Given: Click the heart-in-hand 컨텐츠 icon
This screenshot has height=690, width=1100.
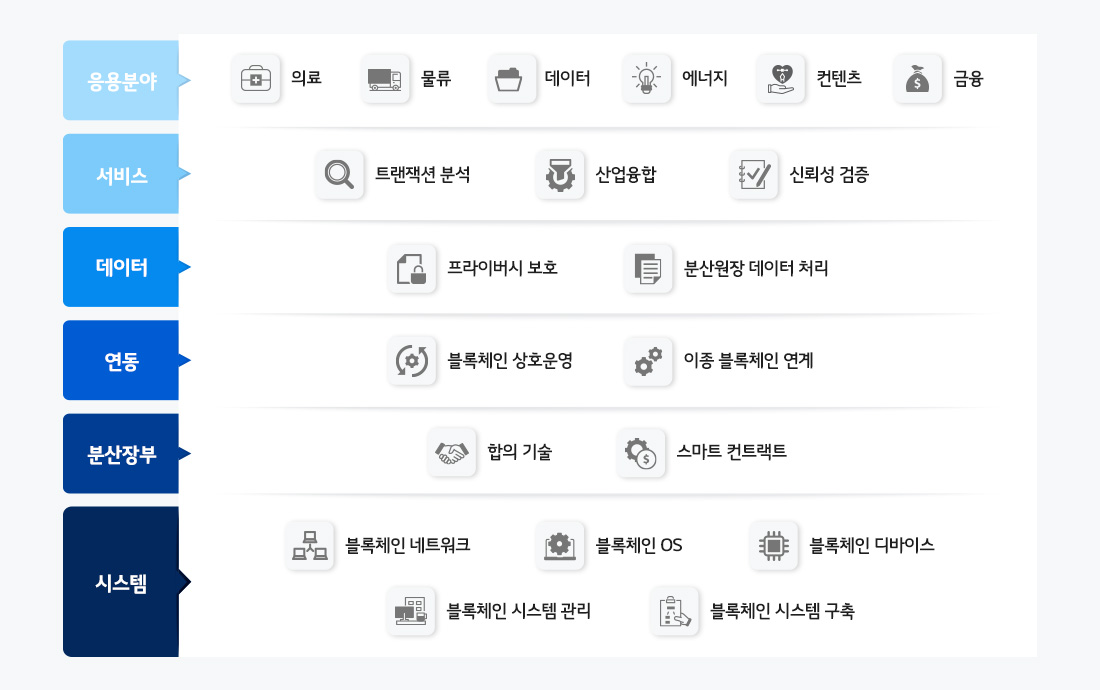Looking at the screenshot, I should pyautogui.click(x=781, y=78).
